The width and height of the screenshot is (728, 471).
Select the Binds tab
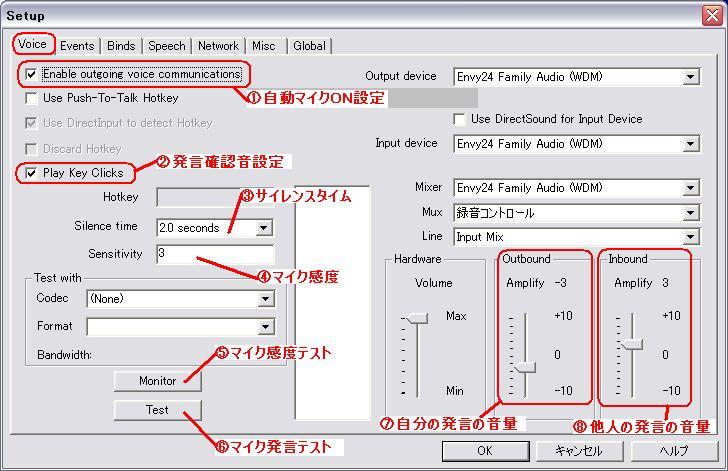(x=121, y=46)
